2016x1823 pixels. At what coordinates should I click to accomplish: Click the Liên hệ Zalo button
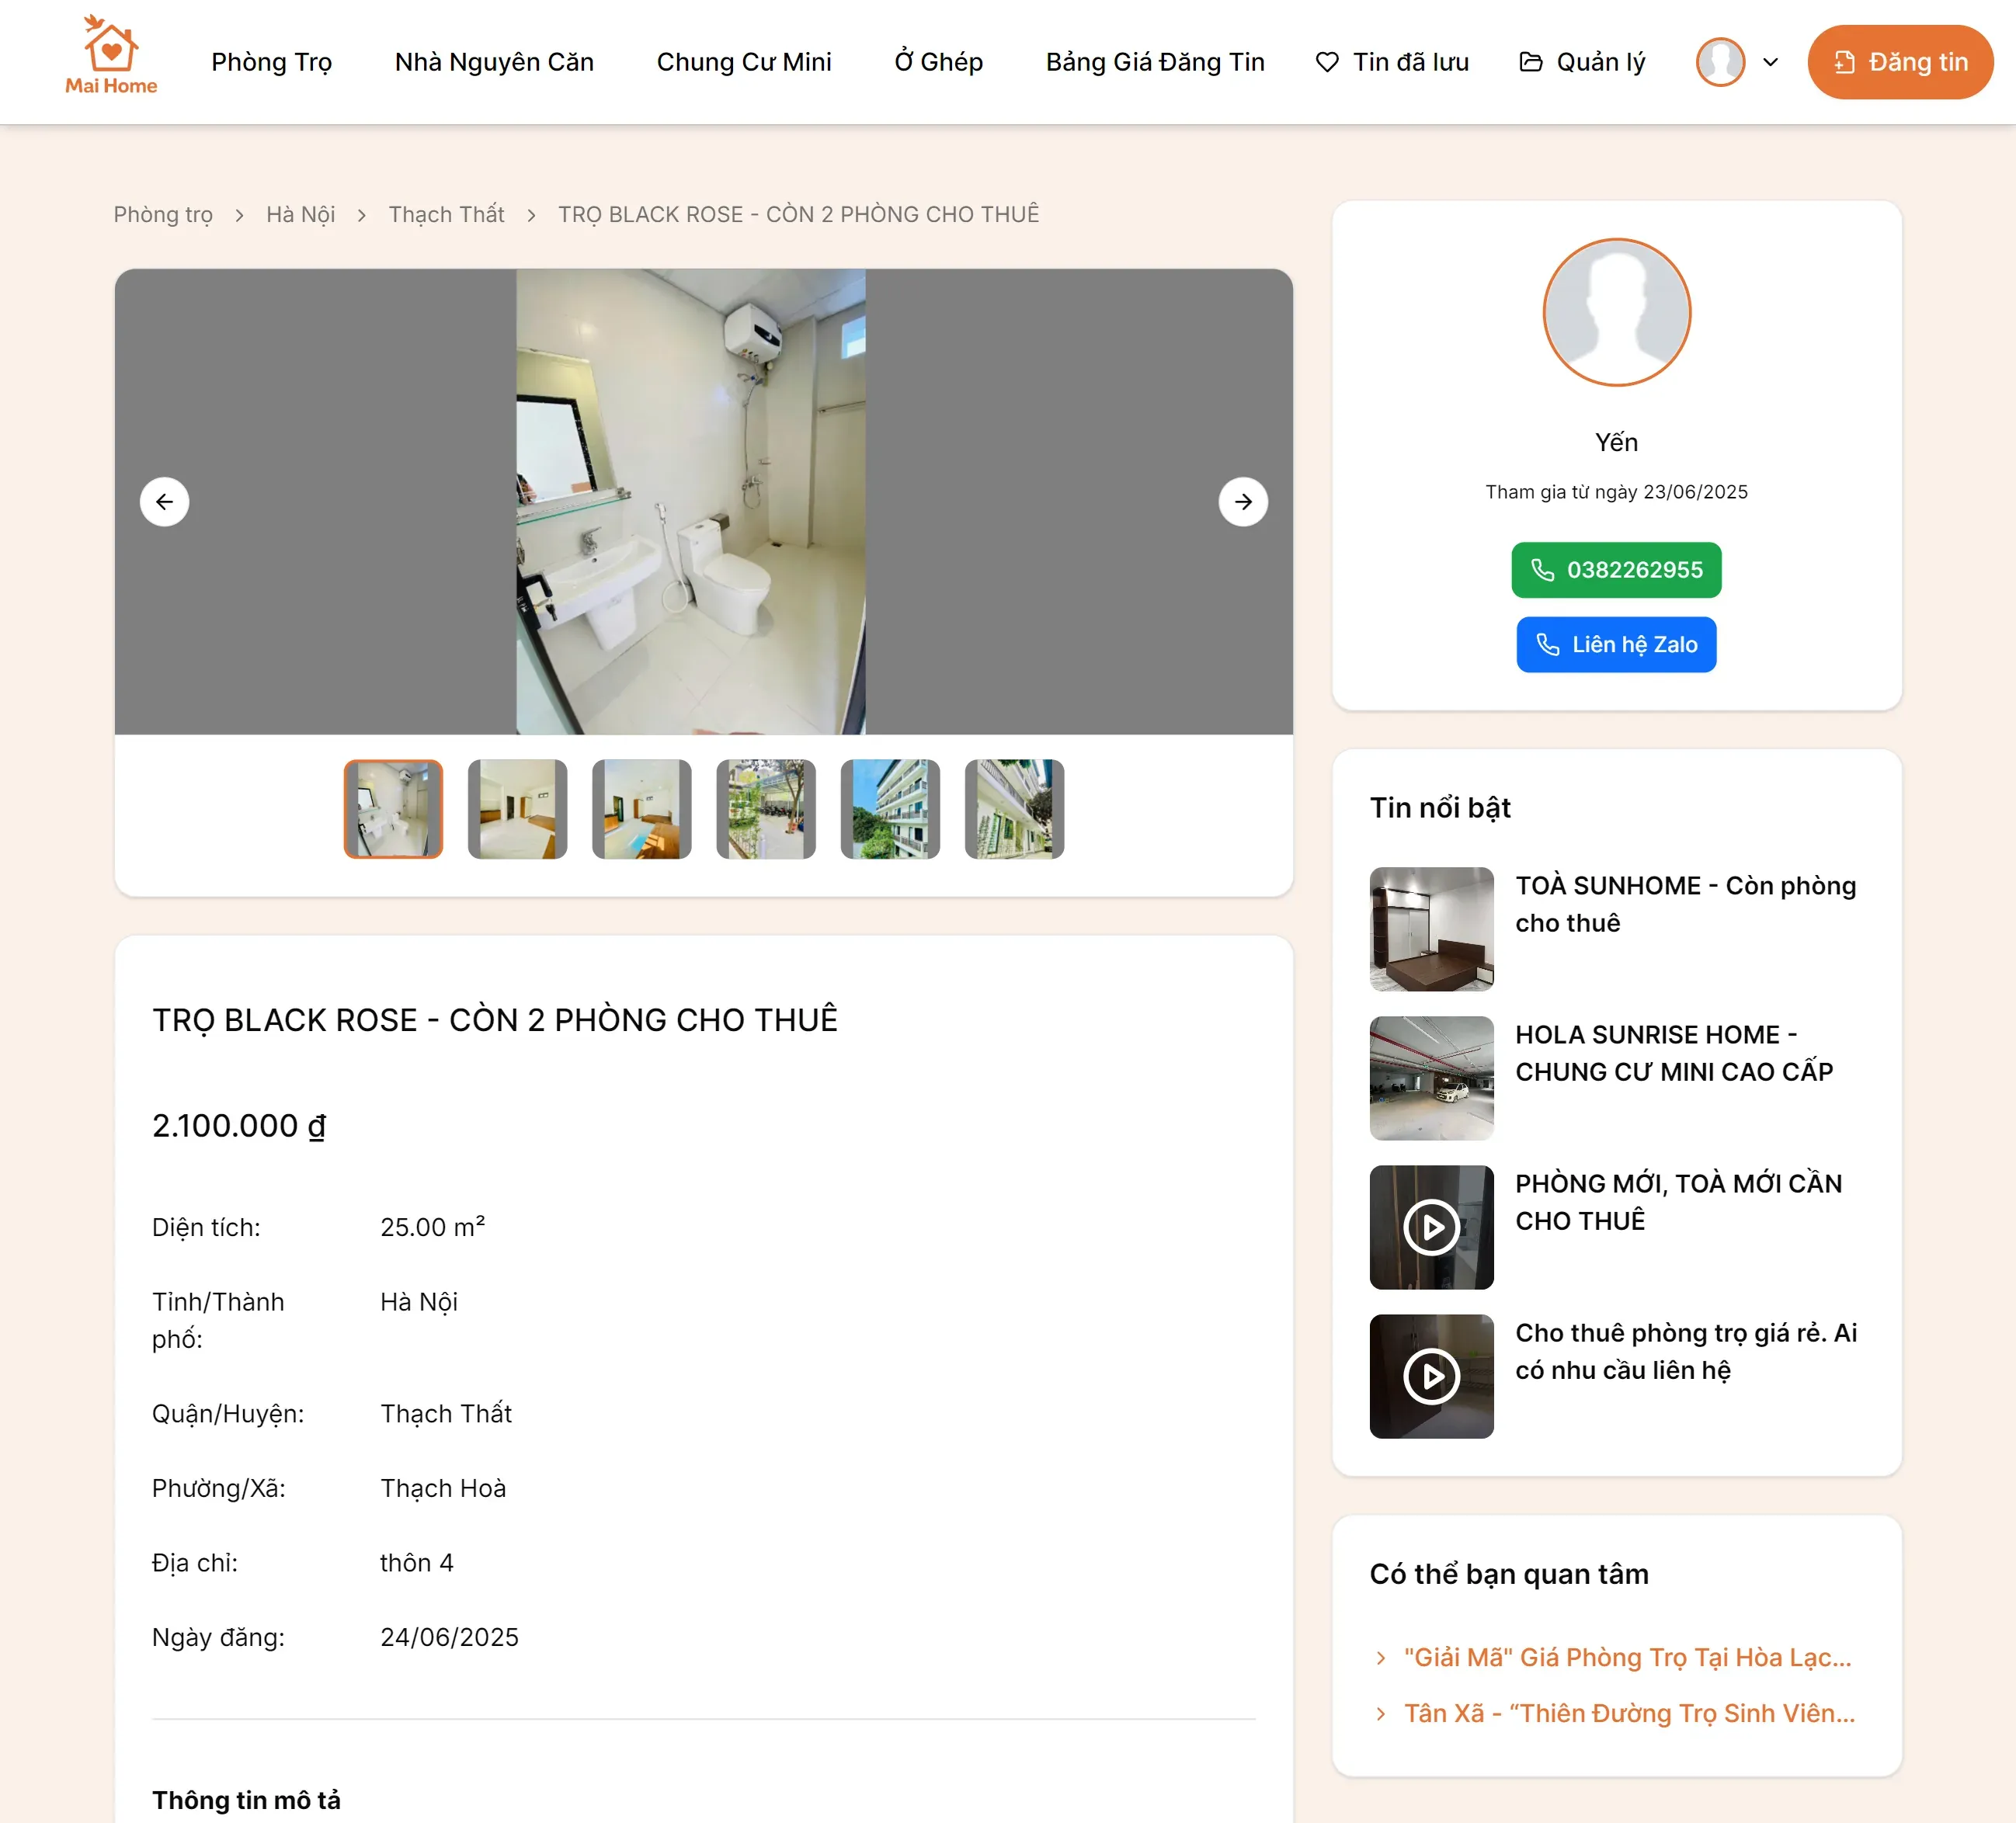point(1616,645)
